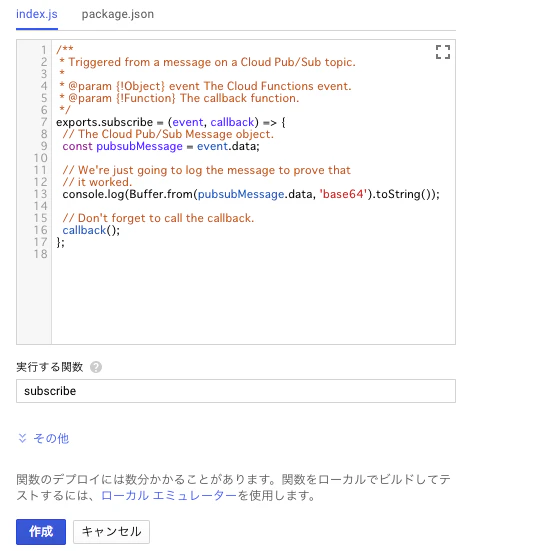Expand code editor to fullscreen
The image size is (543, 551).
[x=442, y=52]
